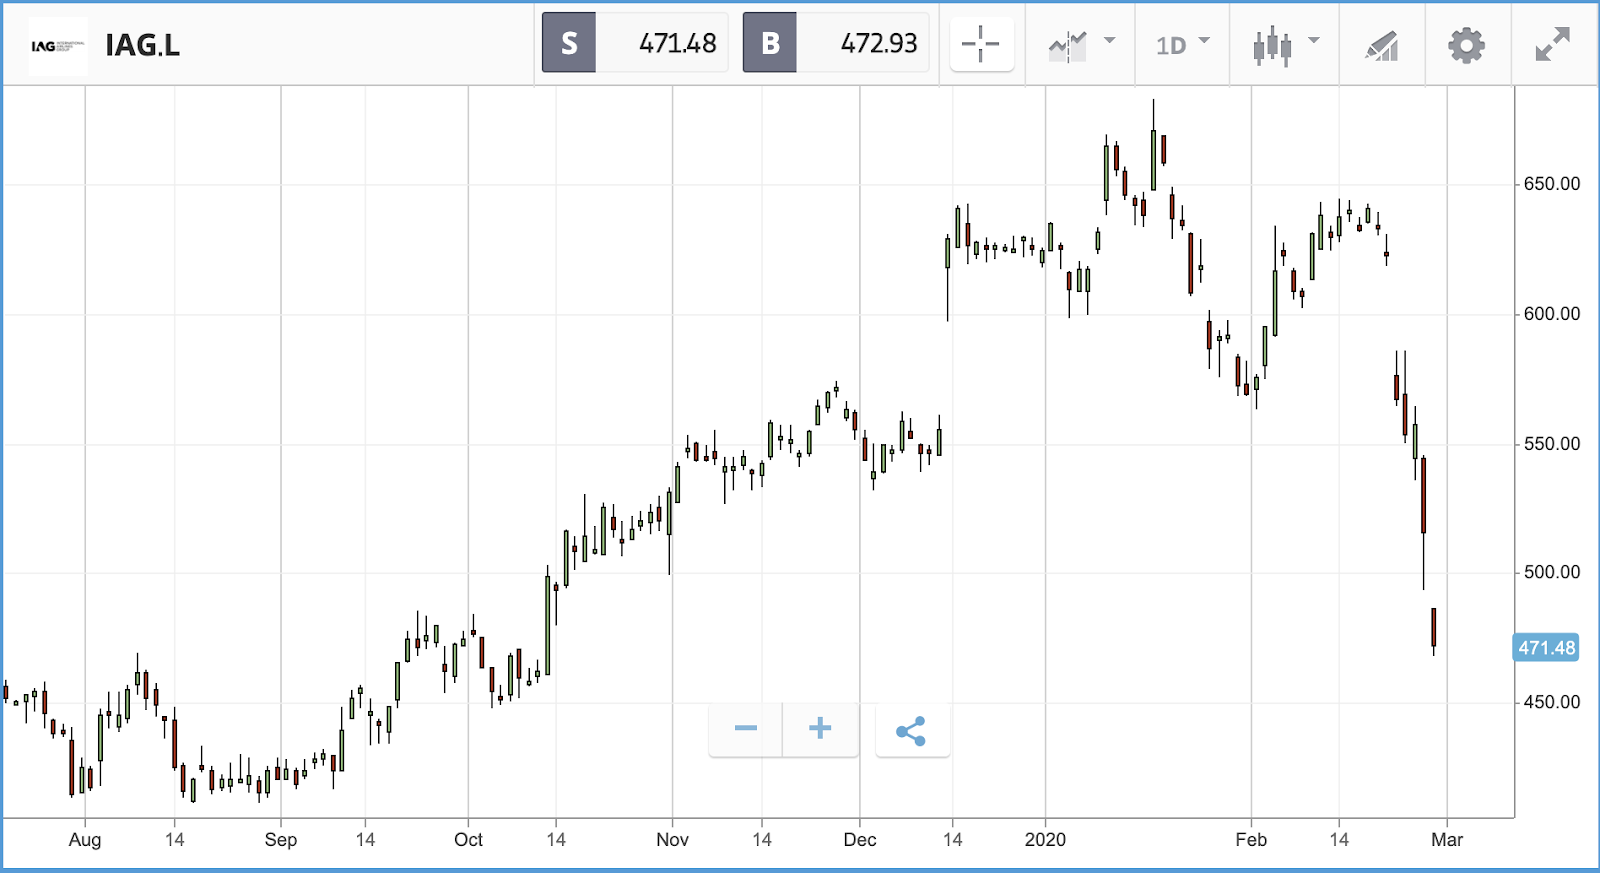1600x873 pixels.
Task: Expand chart to full screen
Action: [1553, 44]
